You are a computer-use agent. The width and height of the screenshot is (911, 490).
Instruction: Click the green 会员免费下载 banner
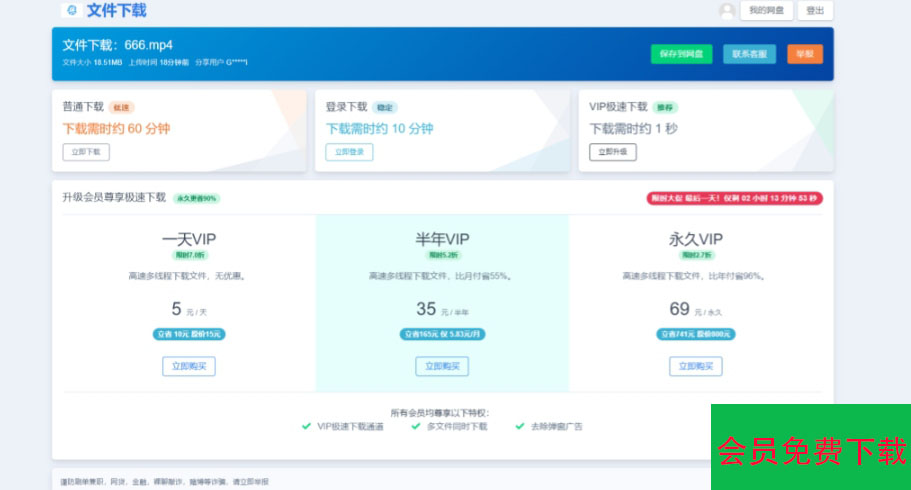pos(811,447)
